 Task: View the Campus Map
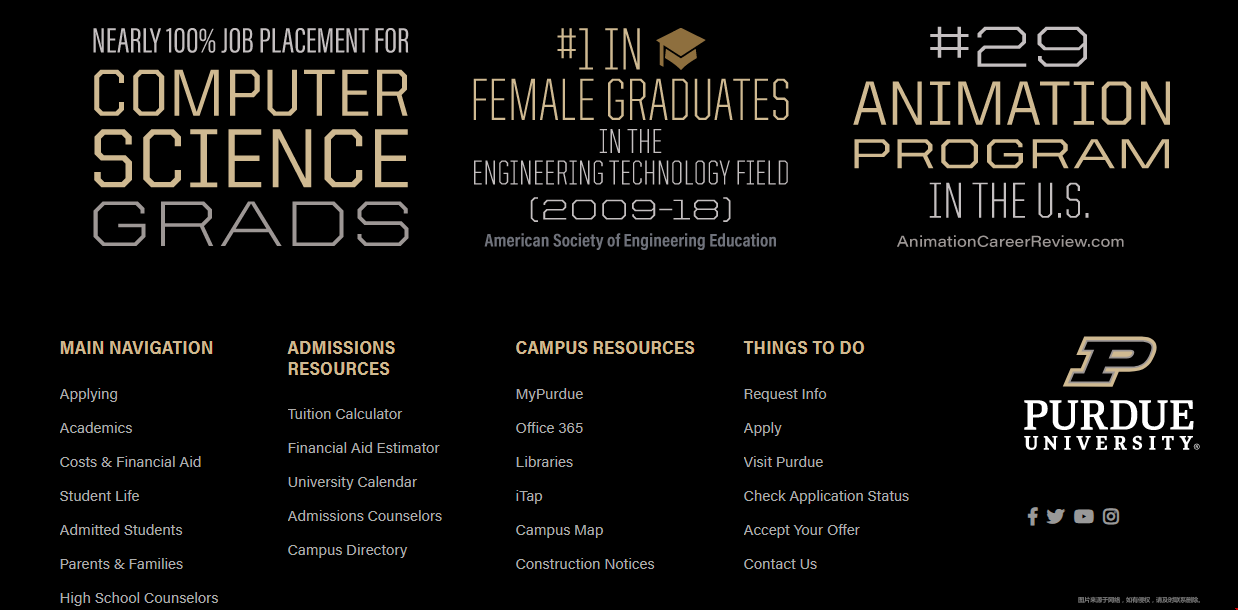(x=560, y=530)
